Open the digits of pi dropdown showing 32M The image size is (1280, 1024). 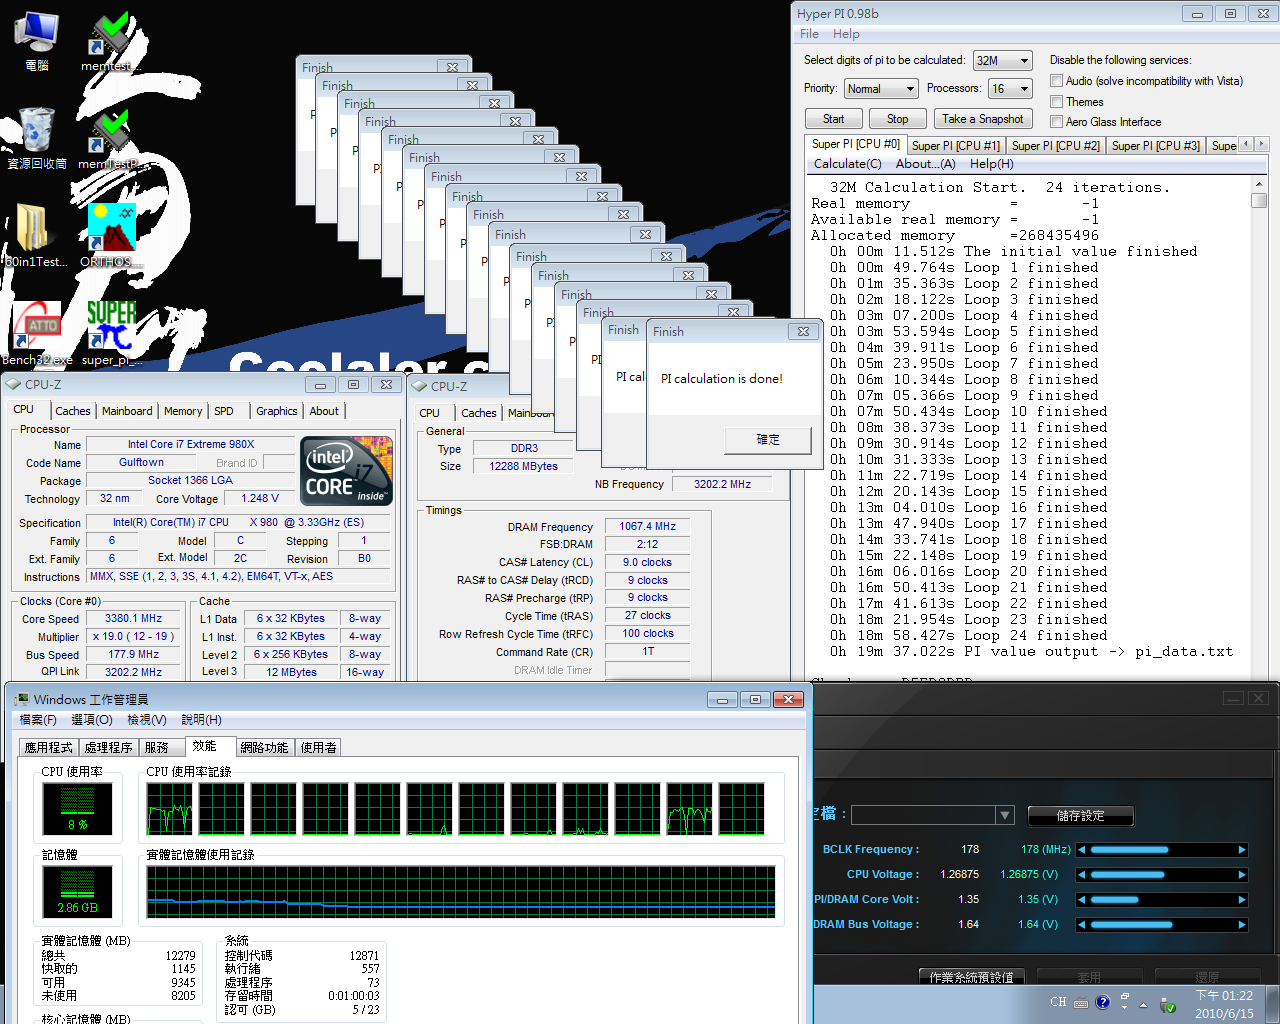pyautogui.click(x=1002, y=61)
